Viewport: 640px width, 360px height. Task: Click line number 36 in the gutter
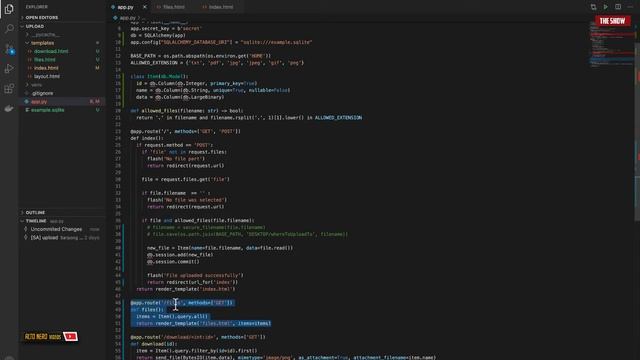118,220
